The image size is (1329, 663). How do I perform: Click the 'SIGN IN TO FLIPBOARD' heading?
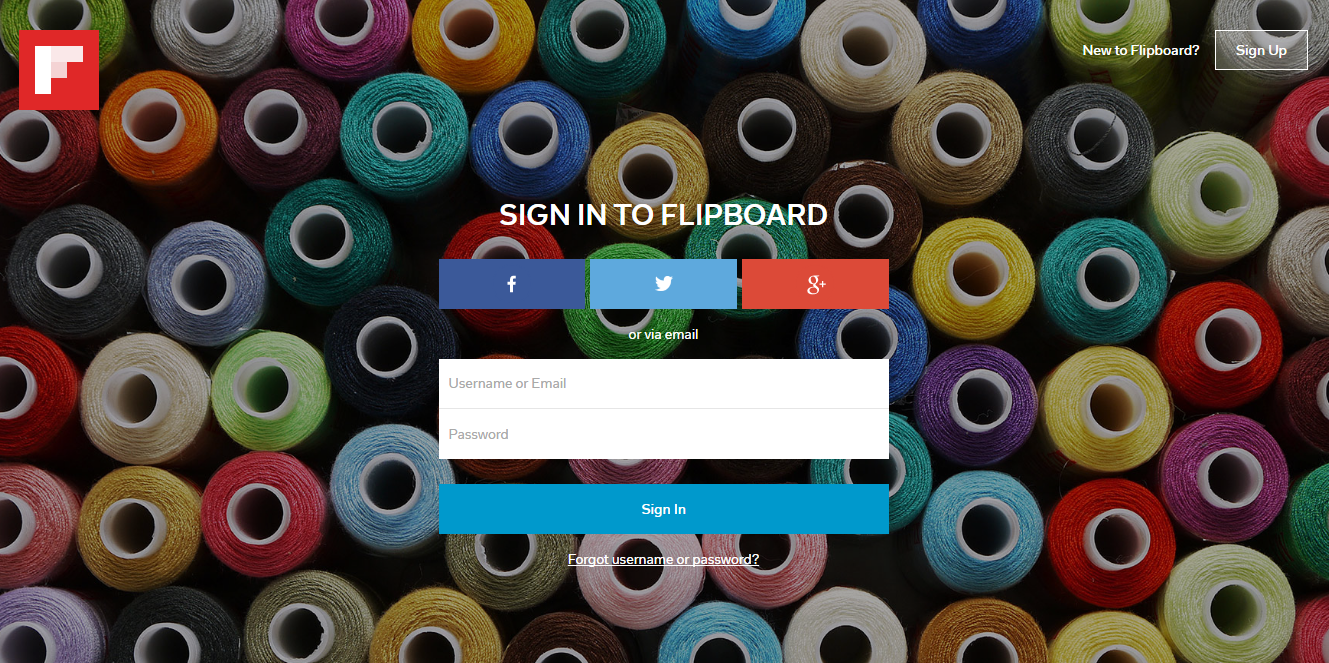(664, 214)
